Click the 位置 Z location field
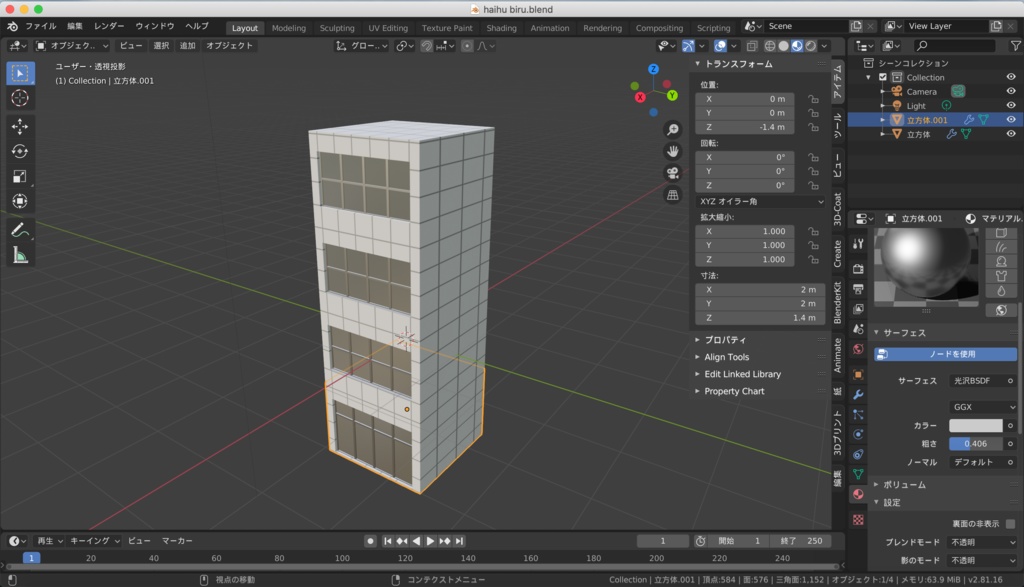Screen dimensions: 1024x587 (x=746, y=127)
